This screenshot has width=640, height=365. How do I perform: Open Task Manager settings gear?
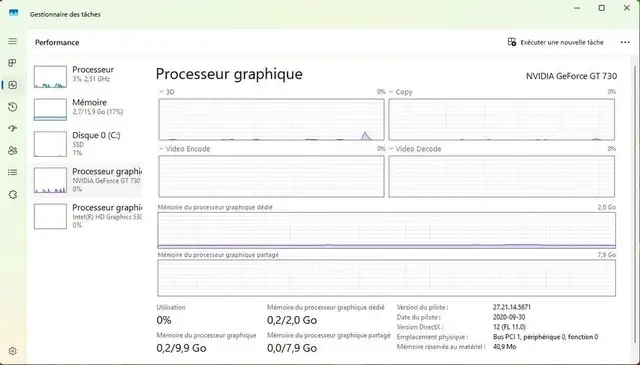click(x=13, y=351)
